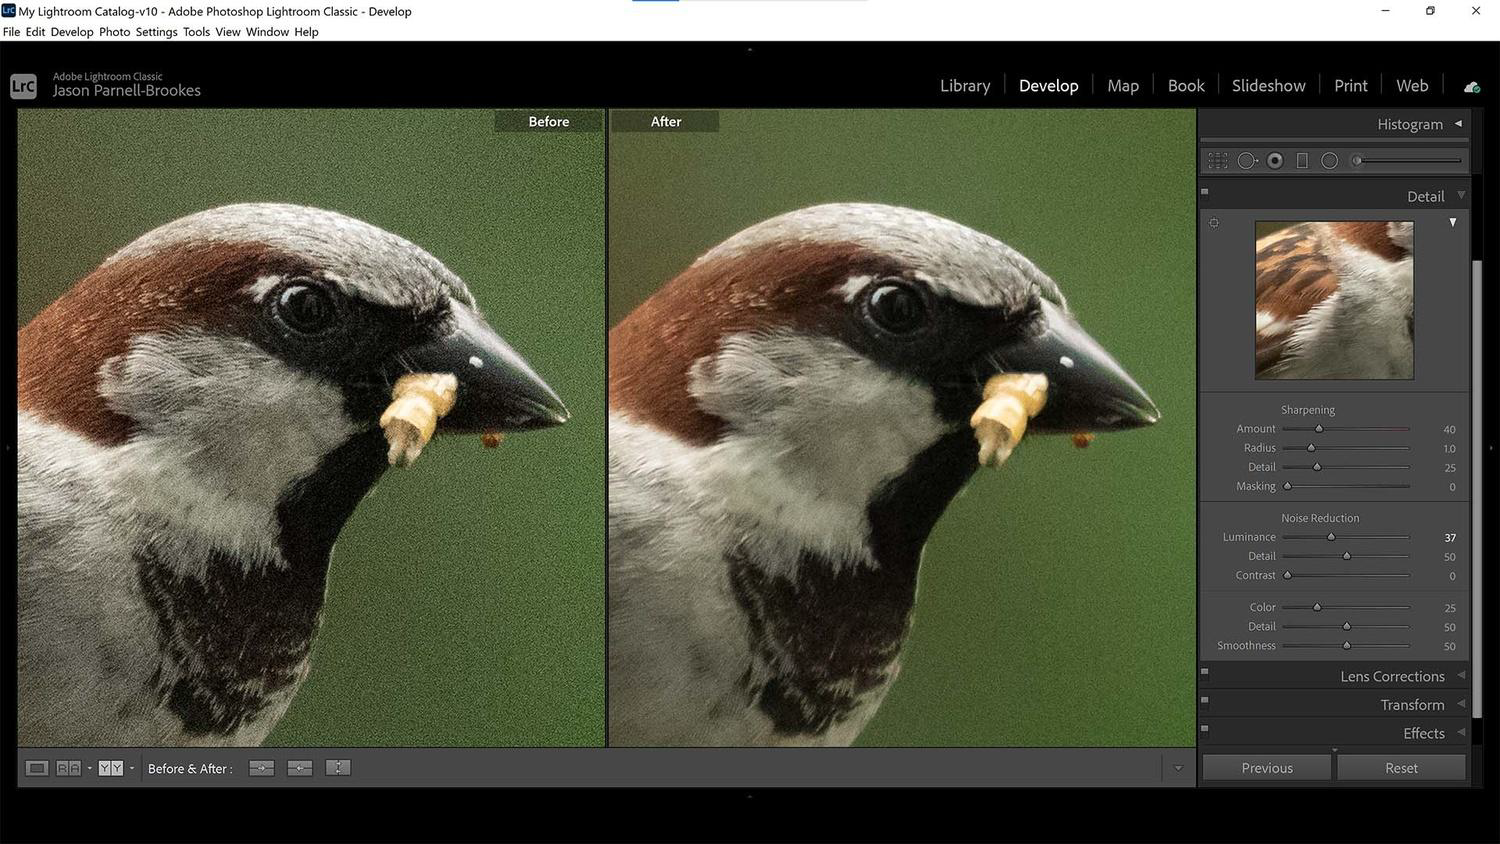This screenshot has width=1500, height=844.
Task: Open the Window menu
Action: [267, 32]
